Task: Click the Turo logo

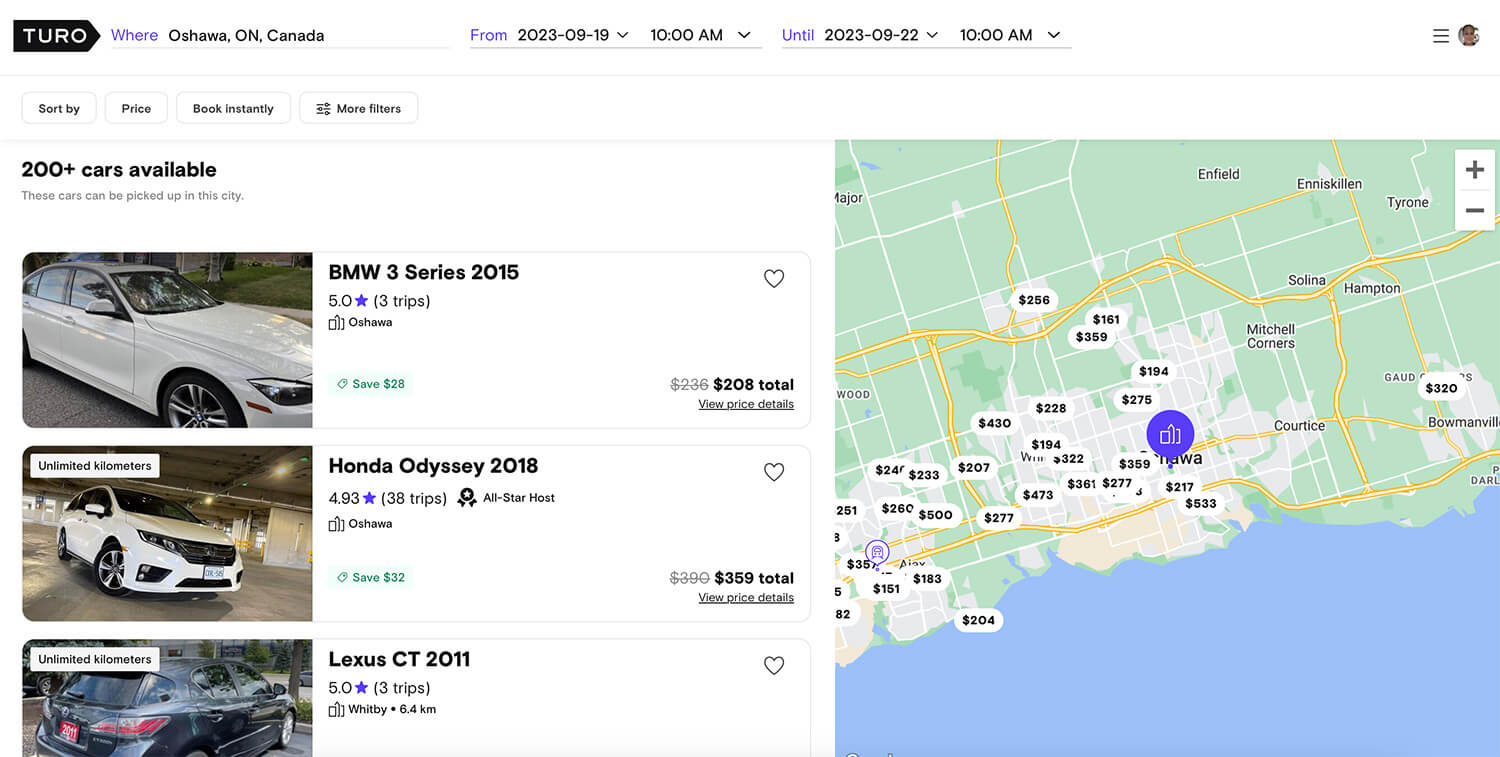Action: tap(56, 35)
